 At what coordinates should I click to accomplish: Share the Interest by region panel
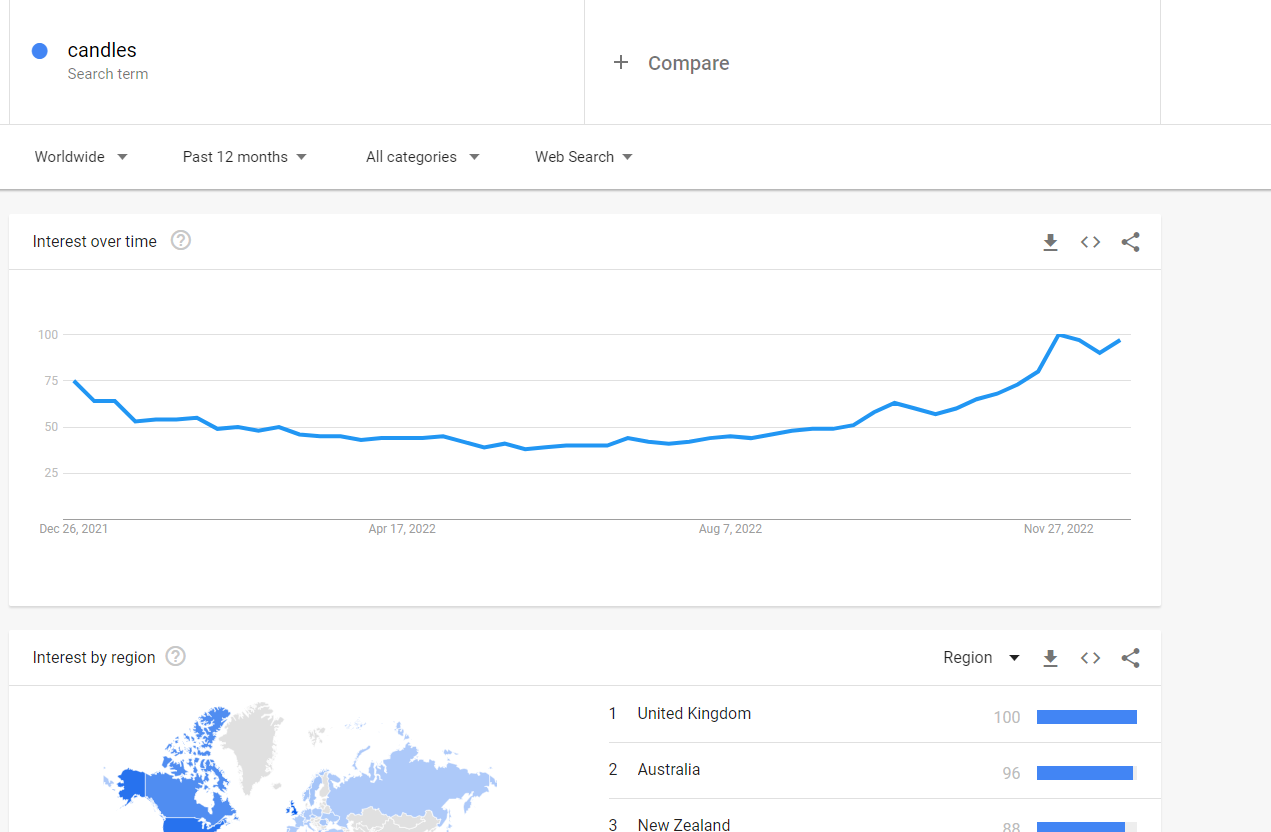click(1130, 658)
